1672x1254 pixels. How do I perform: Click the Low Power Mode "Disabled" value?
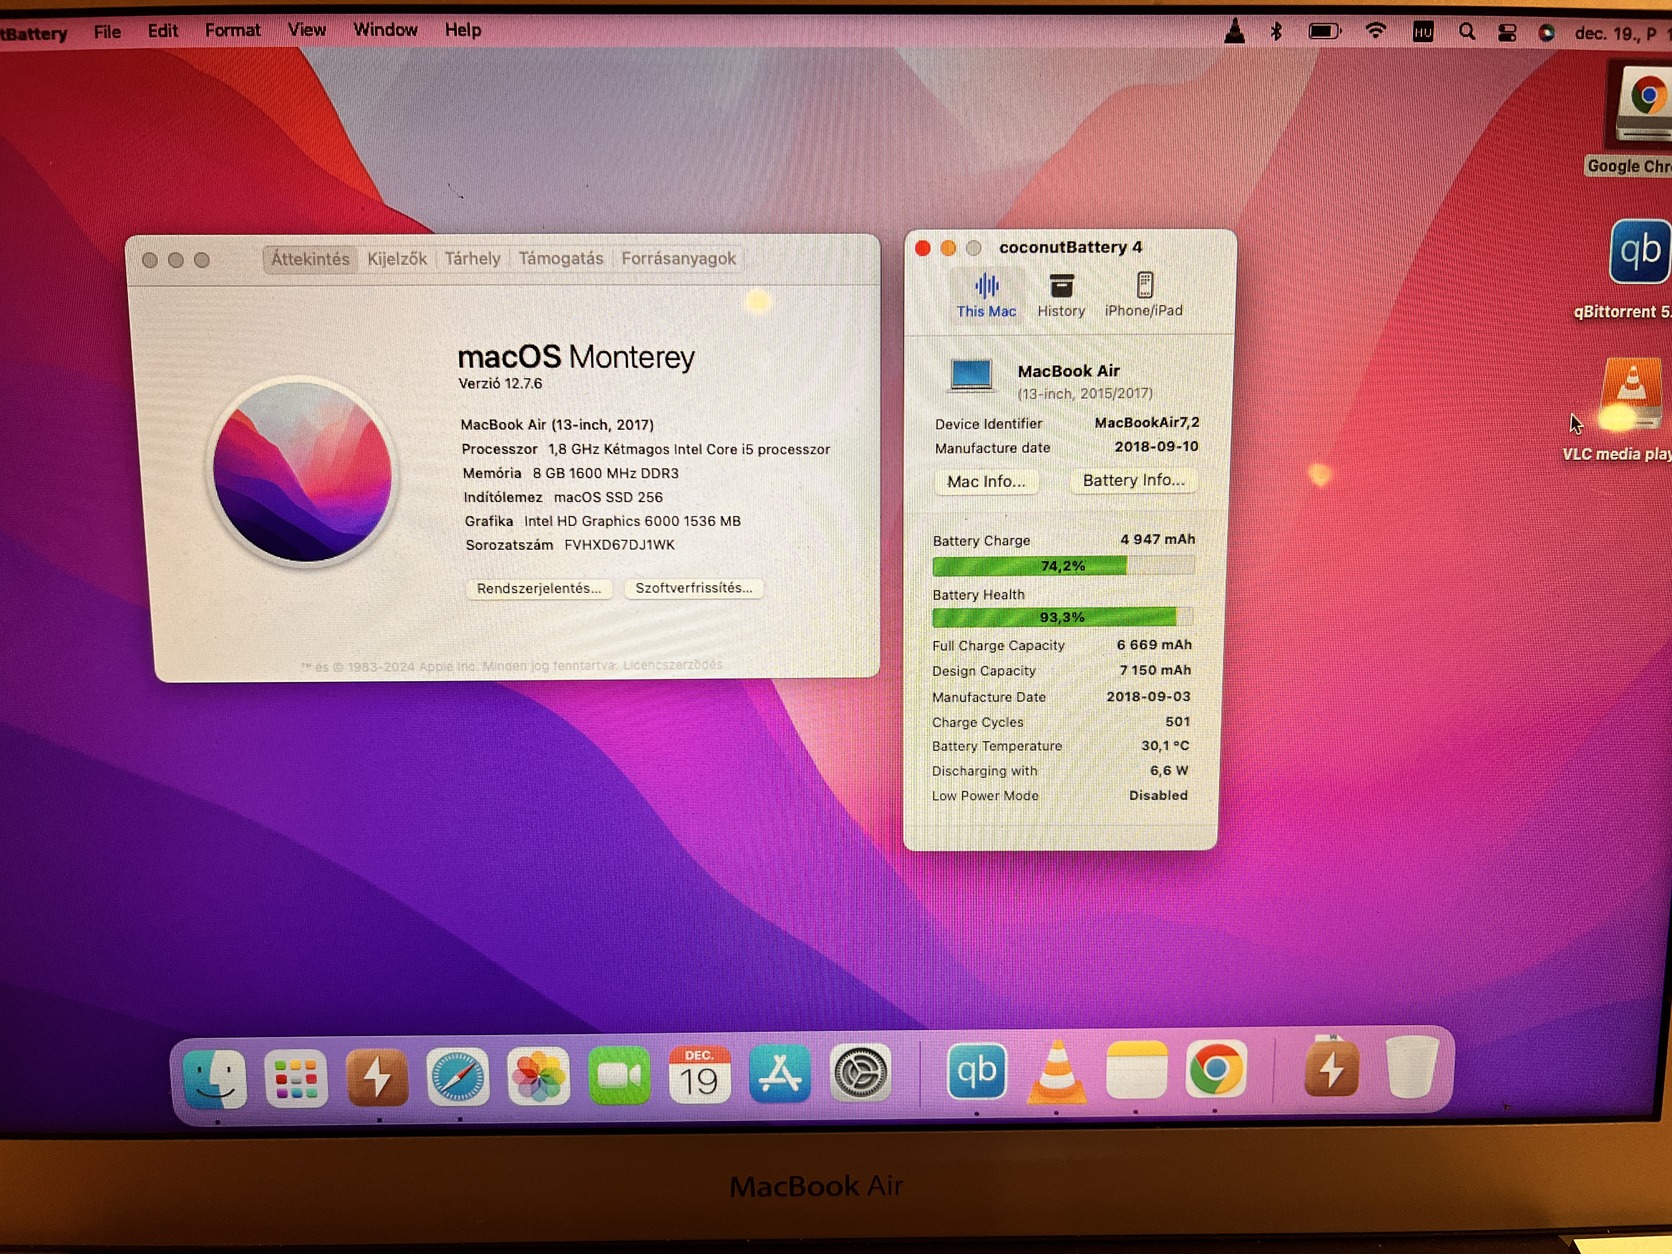click(x=1158, y=795)
